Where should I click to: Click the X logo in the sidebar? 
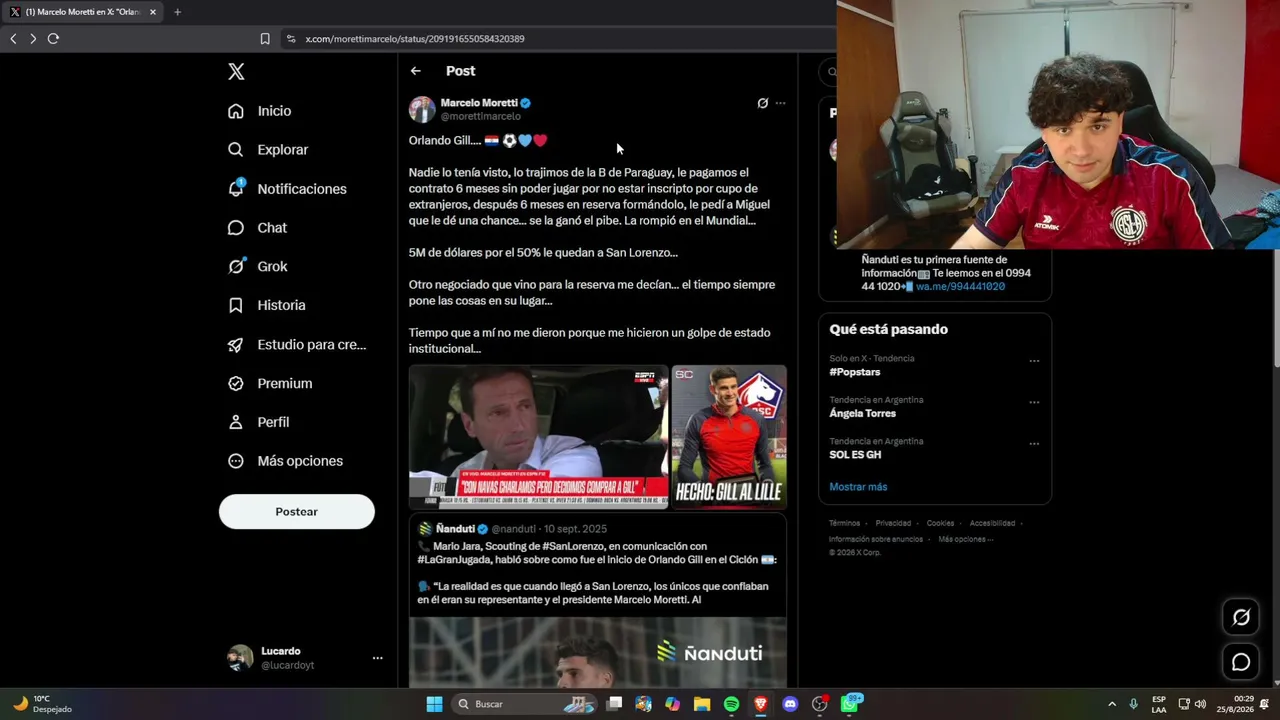pyautogui.click(x=236, y=71)
